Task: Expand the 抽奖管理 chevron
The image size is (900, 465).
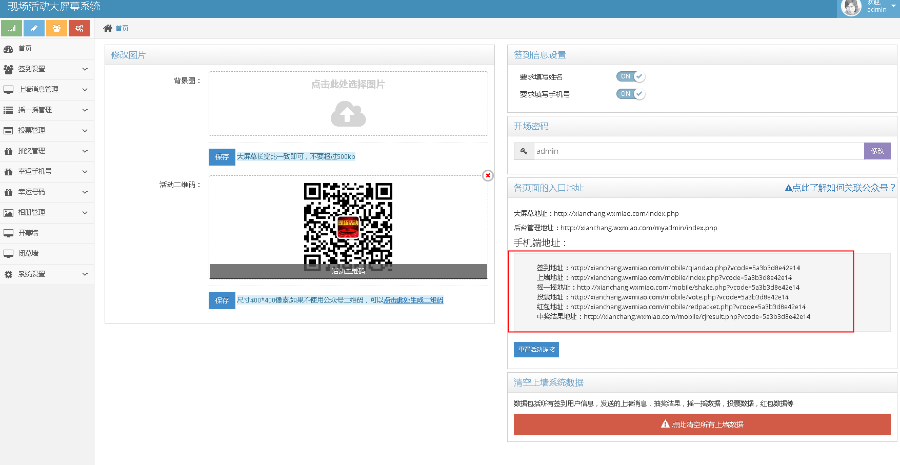Action: pos(85,151)
